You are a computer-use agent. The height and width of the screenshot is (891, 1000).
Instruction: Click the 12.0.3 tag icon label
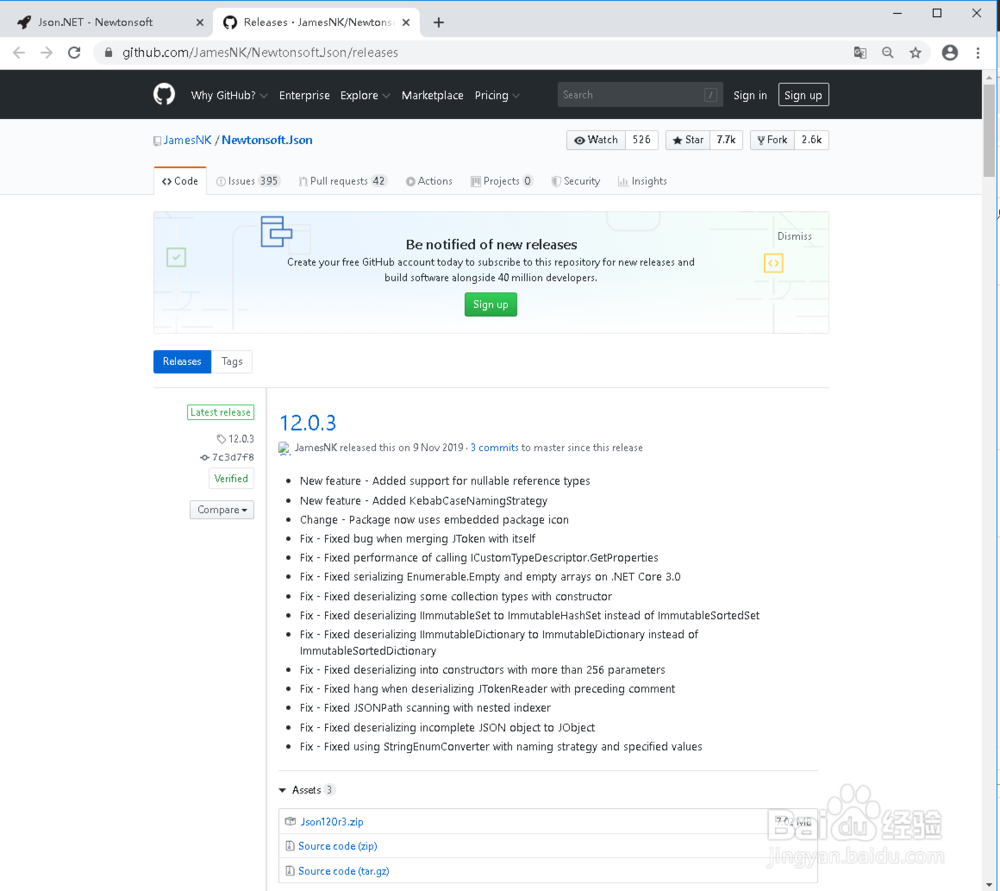pyautogui.click(x=235, y=439)
